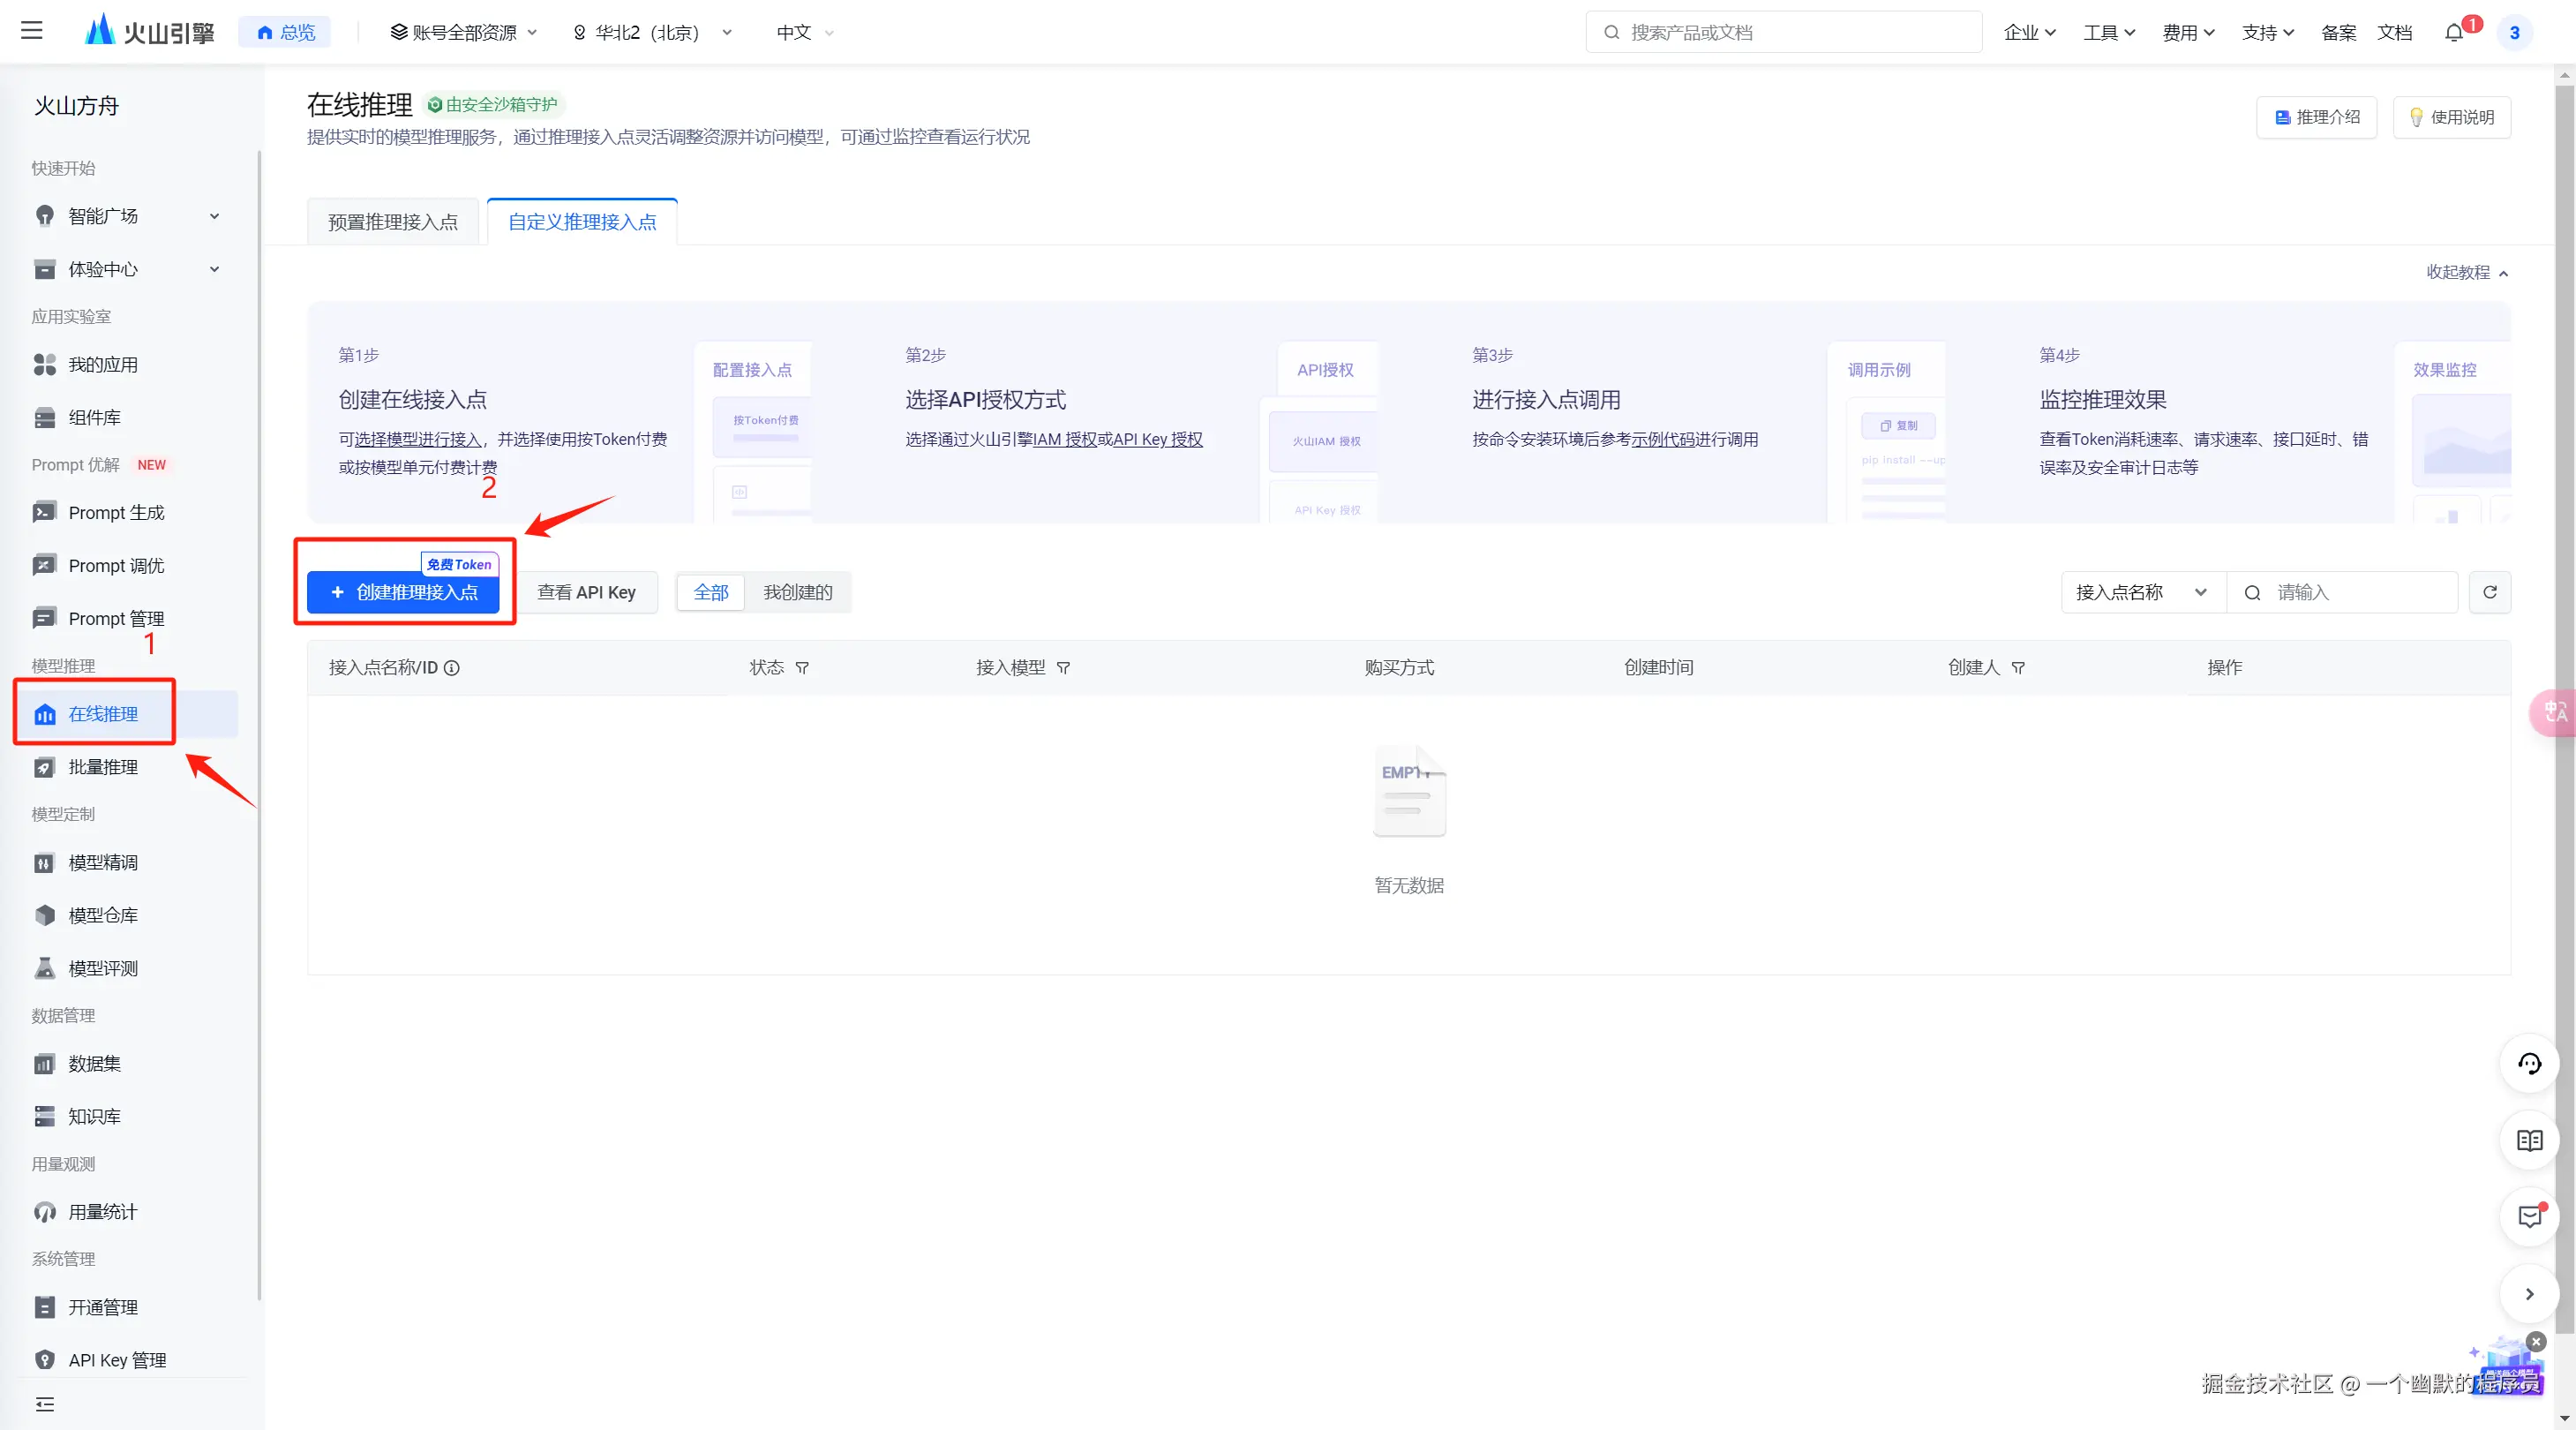Click the 创建推理接入点 button
The width and height of the screenshot is (2576, 1430).
(404, 592)
